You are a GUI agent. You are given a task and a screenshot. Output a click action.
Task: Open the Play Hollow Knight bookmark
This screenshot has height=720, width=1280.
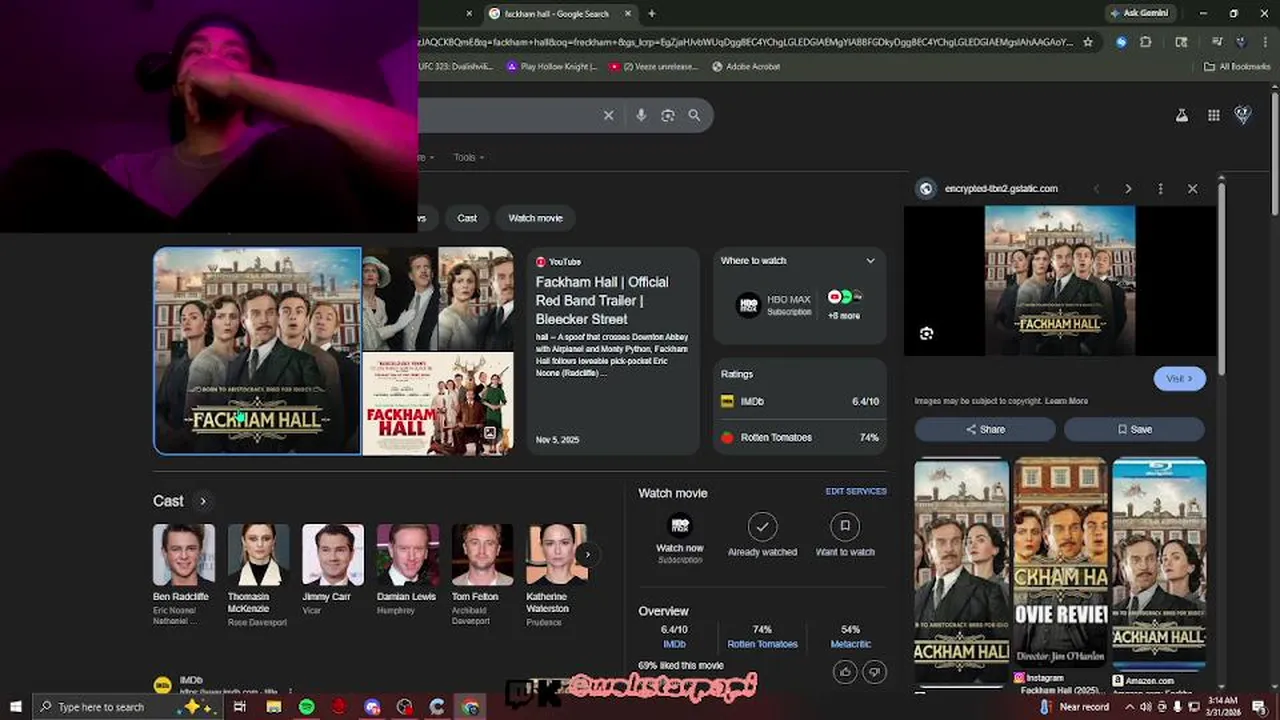click(552, 67)
